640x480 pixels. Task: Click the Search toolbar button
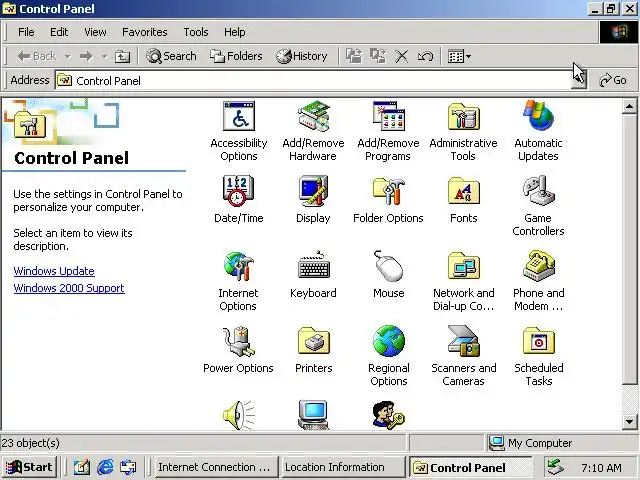pos(171,56)
